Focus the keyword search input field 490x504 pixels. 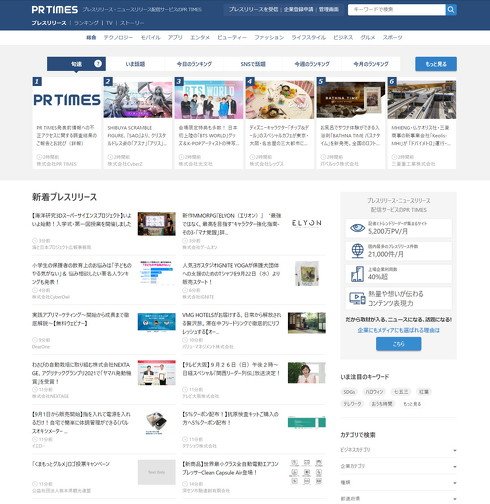point(396,10)
